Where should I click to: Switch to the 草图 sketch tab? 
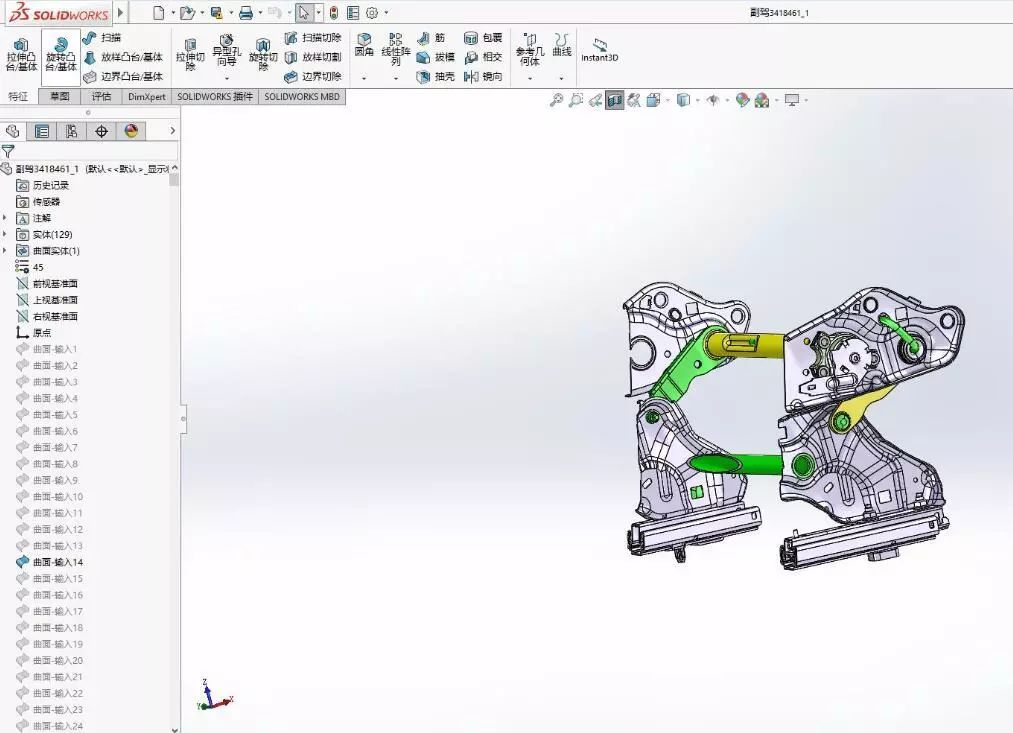[x=59, y=97]
